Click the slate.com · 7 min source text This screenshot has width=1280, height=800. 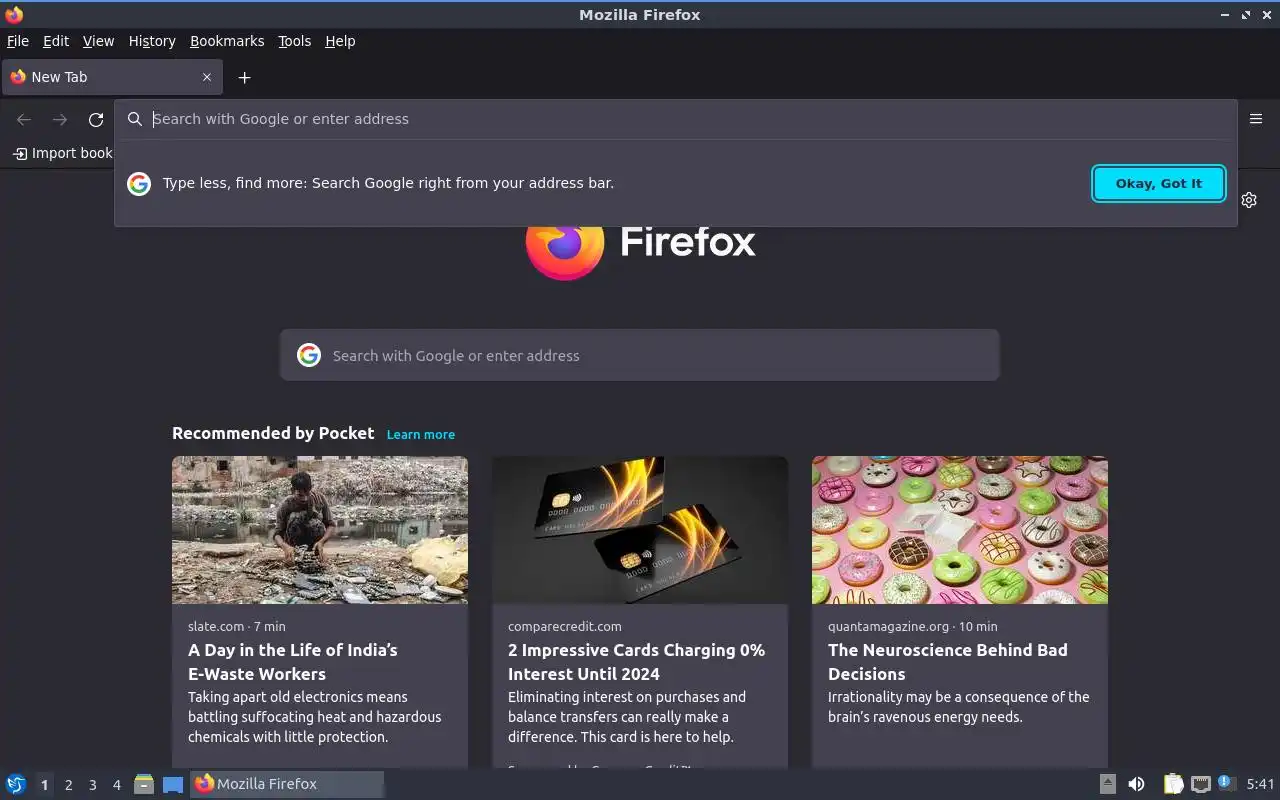click(237, 626)
